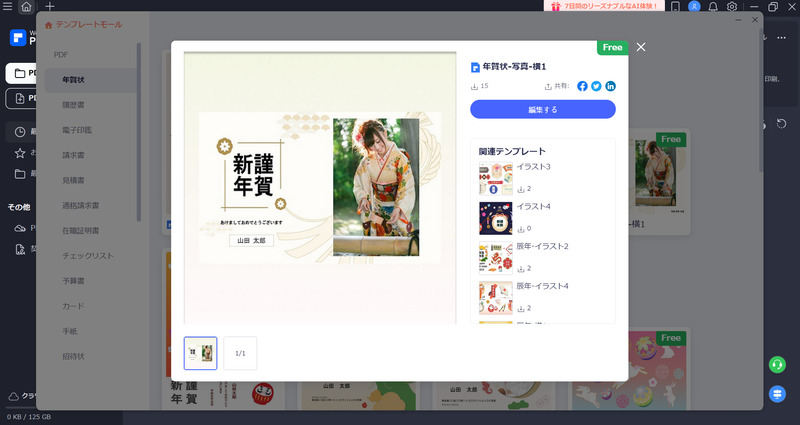Share the template on Twitter
This screenshot has width=800, height=425.
[596, 86]
